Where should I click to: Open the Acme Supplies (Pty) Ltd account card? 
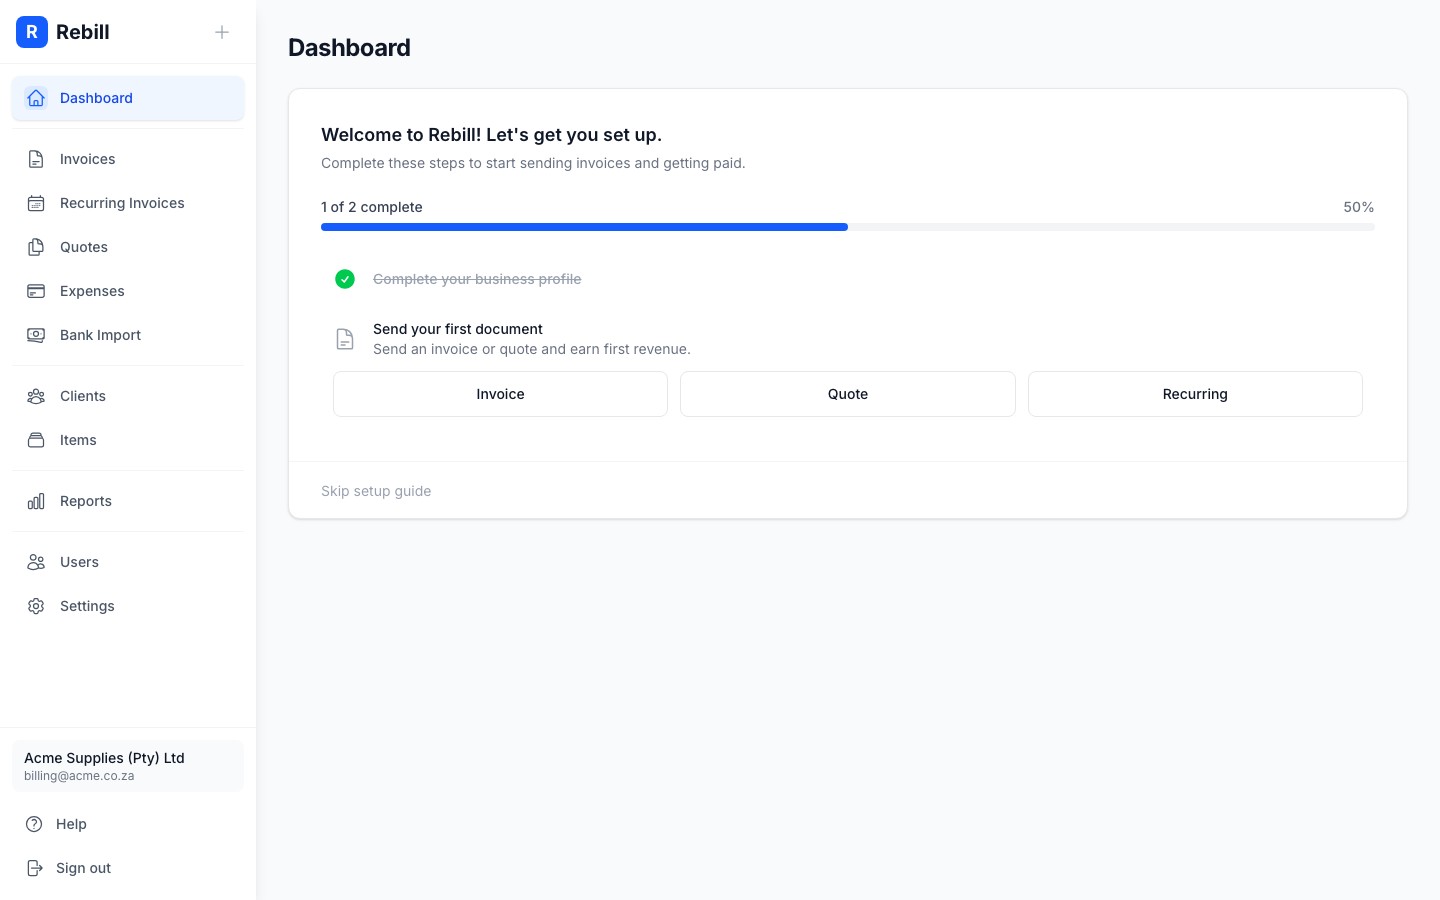[128, 766]
